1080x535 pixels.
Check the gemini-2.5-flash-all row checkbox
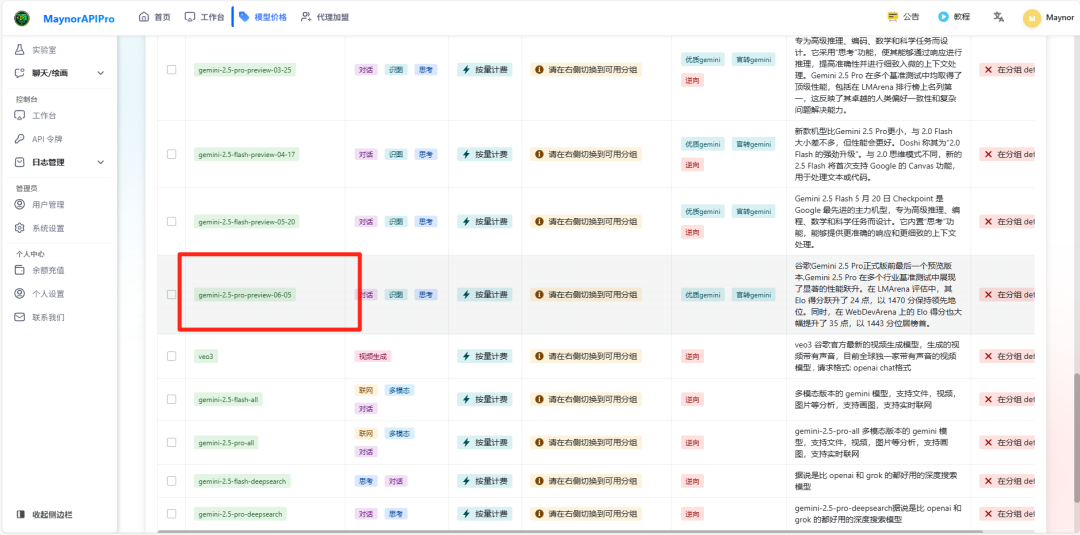[172, 399]
